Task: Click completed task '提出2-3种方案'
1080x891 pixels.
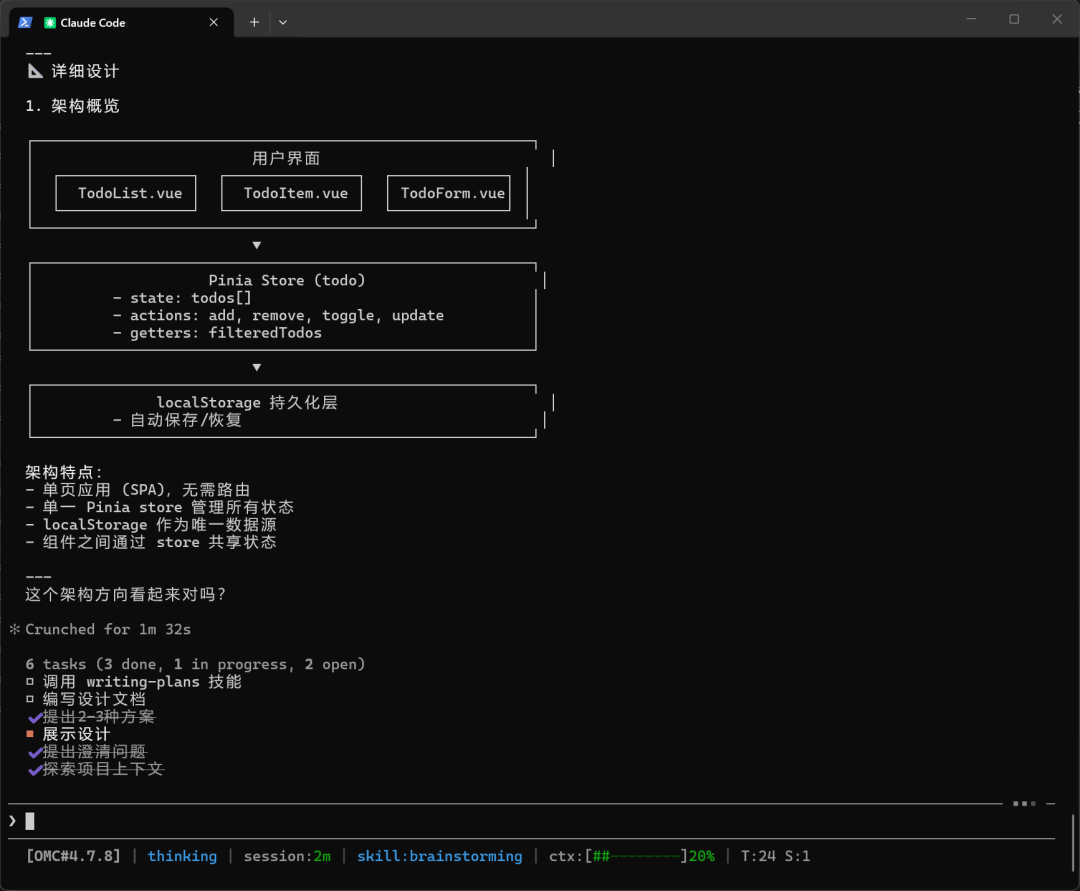Action: pyautogui.click(x=92, y=717)
